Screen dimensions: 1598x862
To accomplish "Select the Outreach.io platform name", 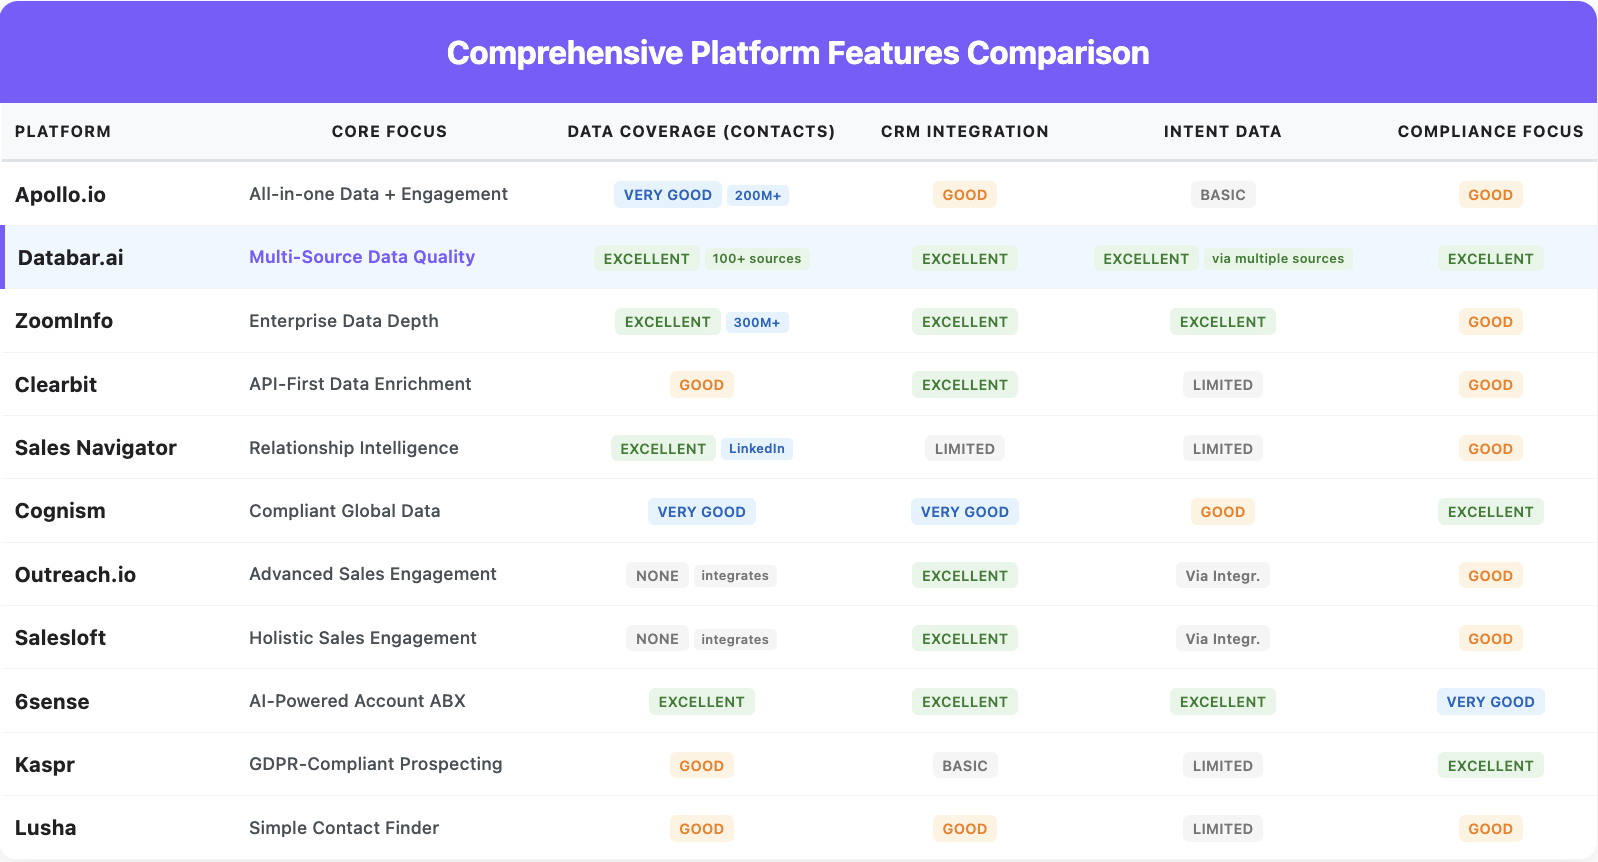I will pos(75,575).
